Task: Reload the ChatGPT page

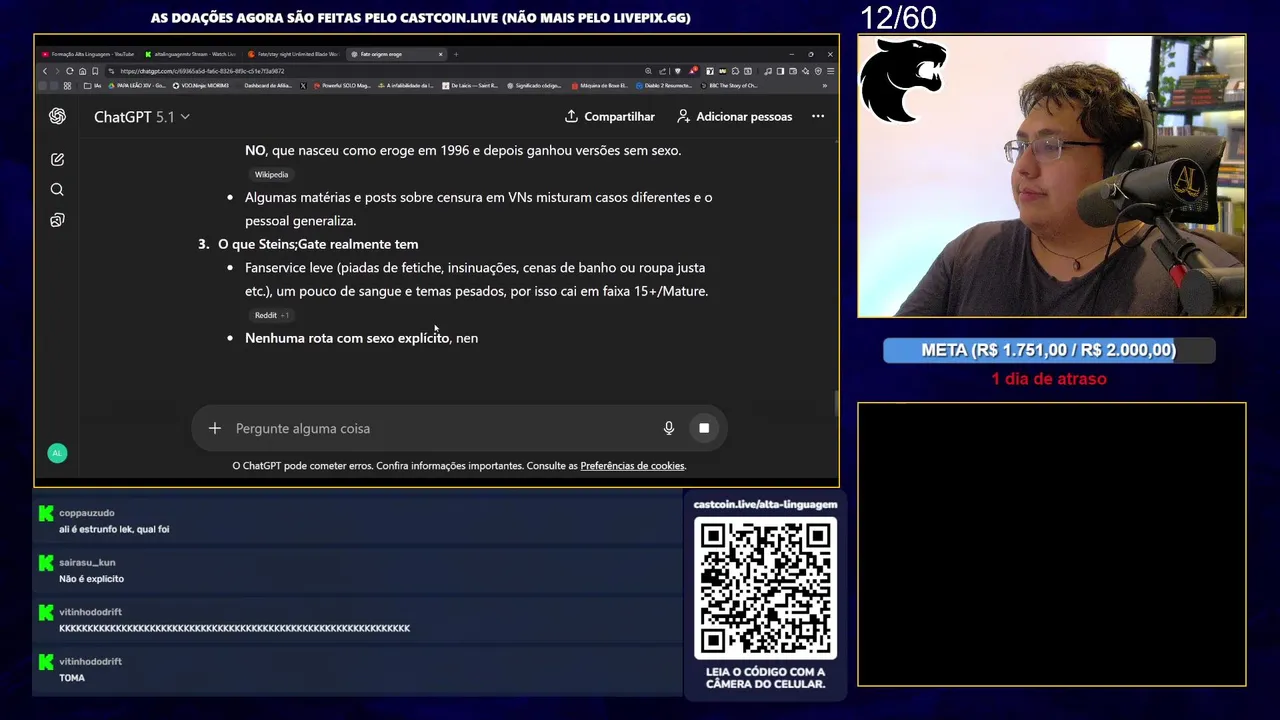Action: pos(69,71)
